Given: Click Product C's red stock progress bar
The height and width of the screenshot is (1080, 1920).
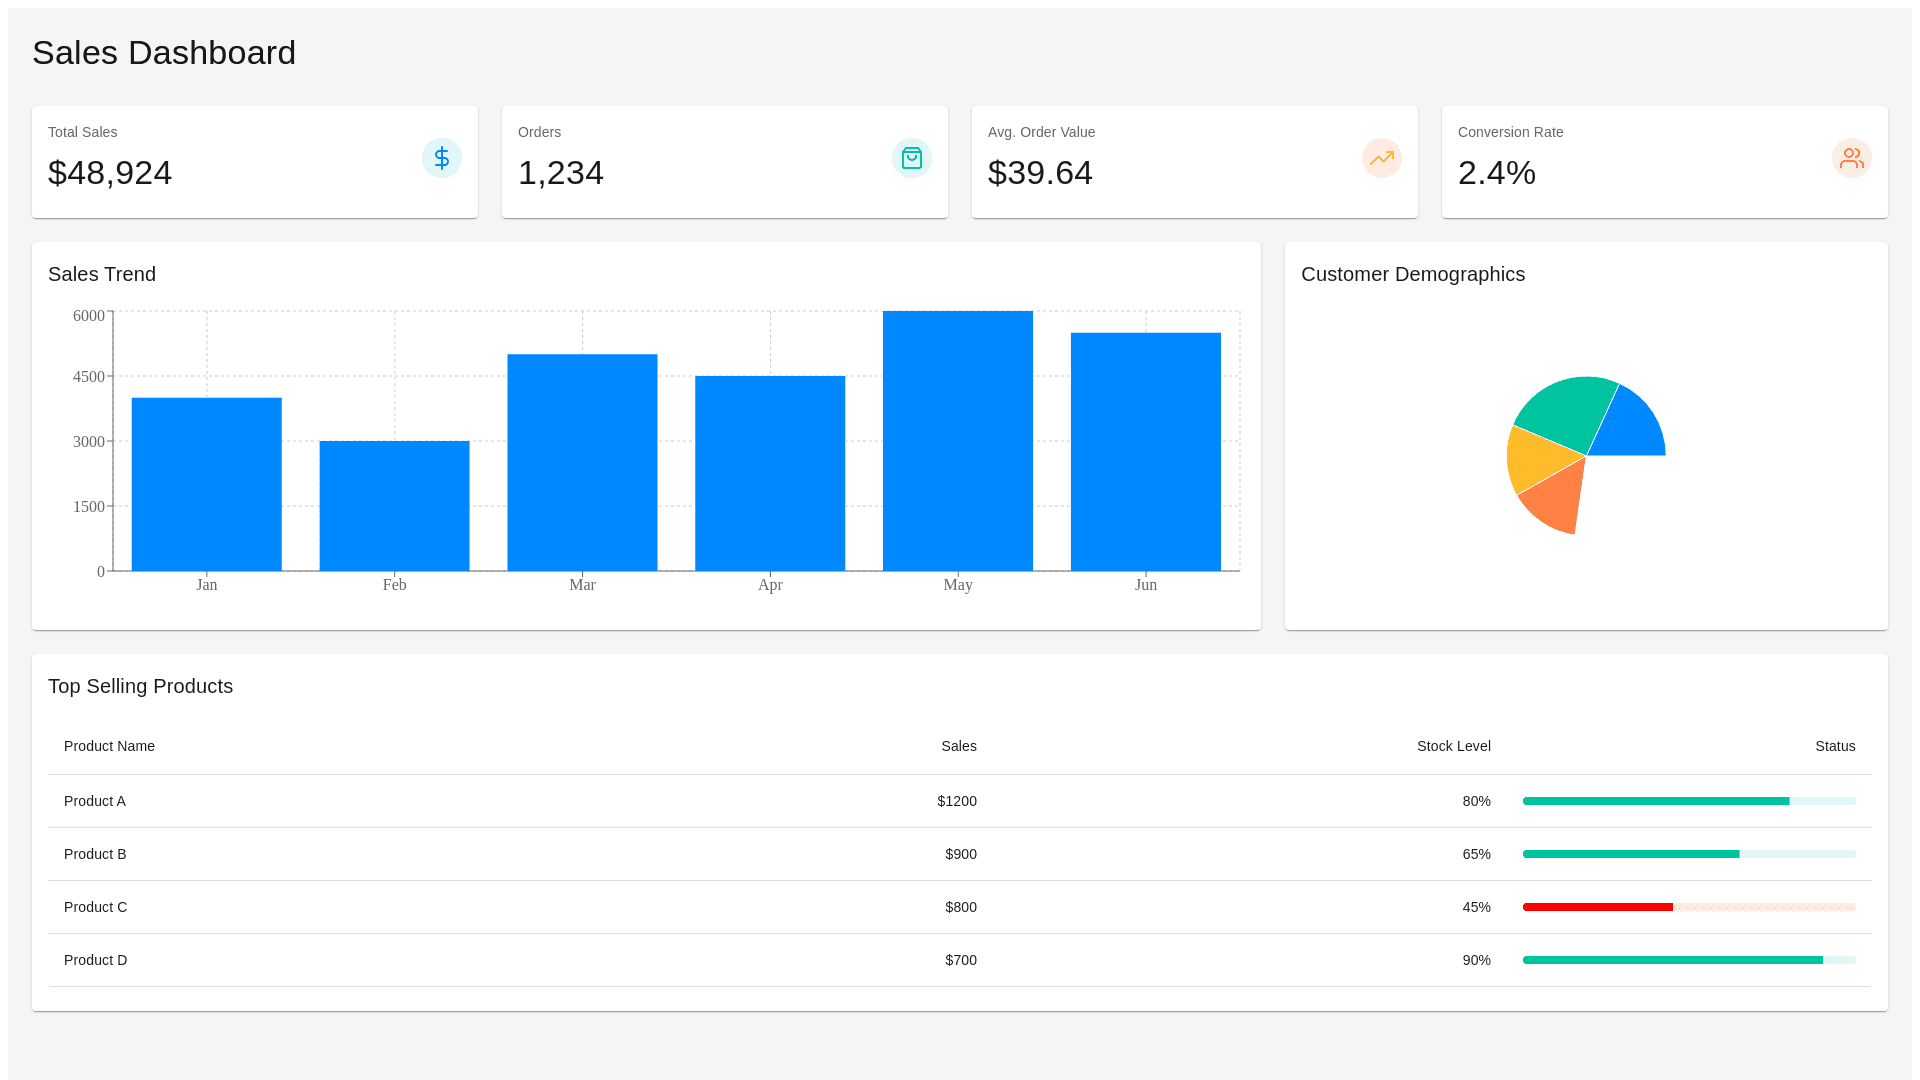Looking at the screenshot, I should click(x=1598, y=907).
